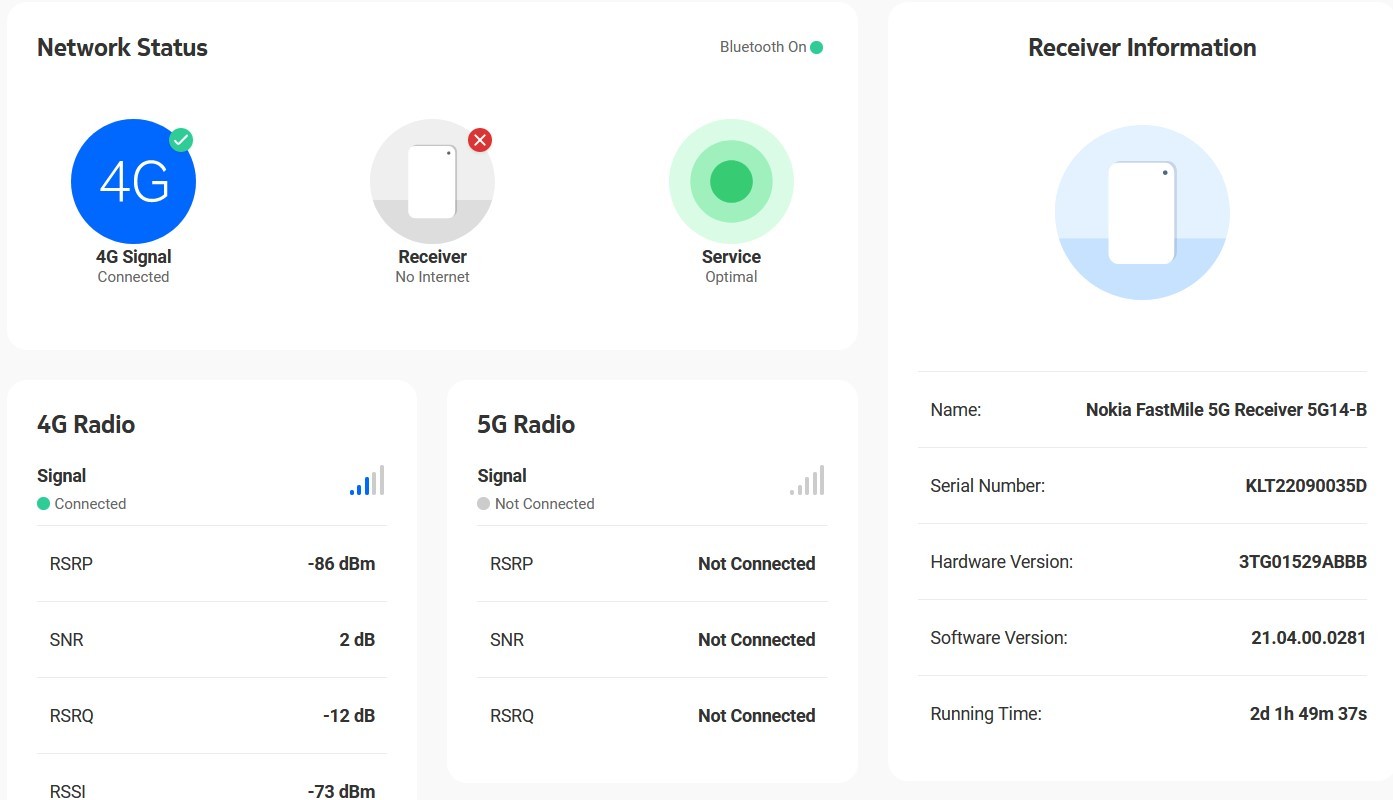Click the 5G Radio panel heading
This screenshot has width=1393, height=800.
[526, 425]
